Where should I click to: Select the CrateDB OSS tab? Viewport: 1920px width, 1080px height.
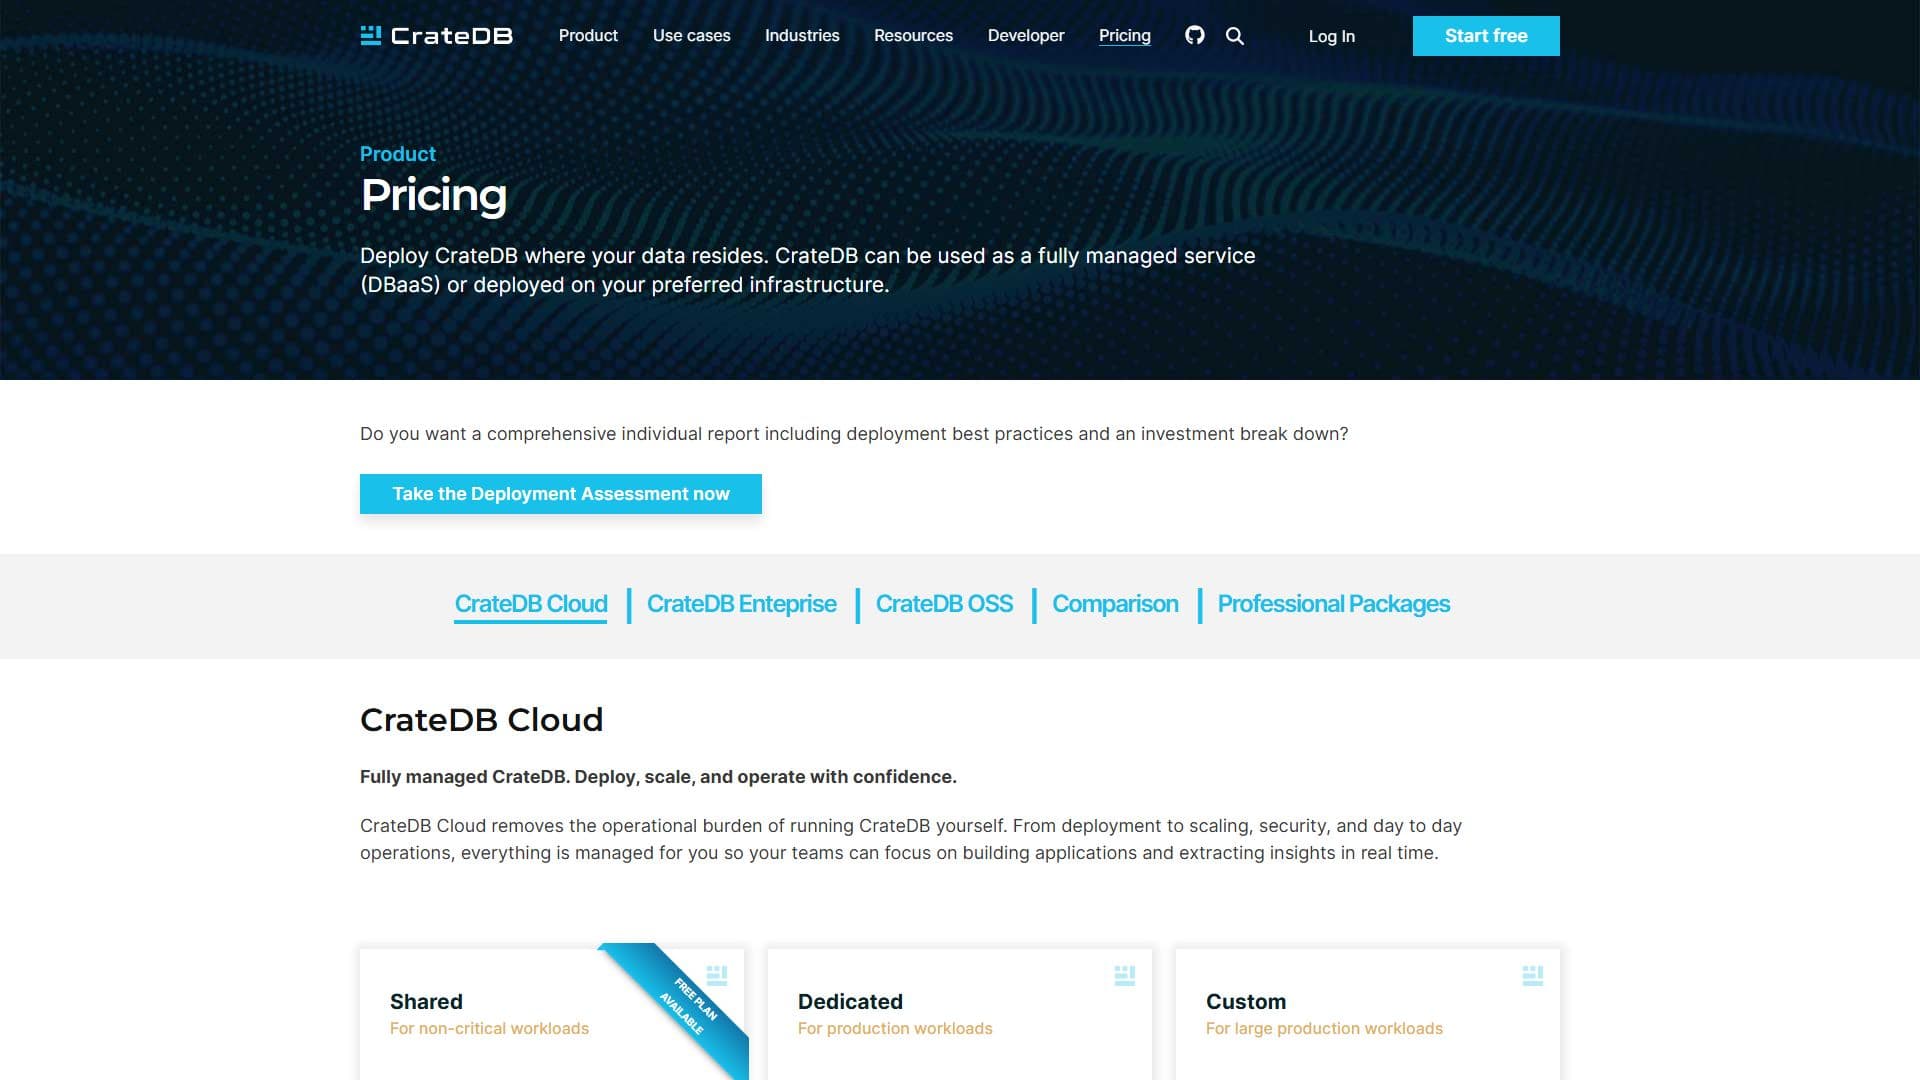click(x=944, y=604)
